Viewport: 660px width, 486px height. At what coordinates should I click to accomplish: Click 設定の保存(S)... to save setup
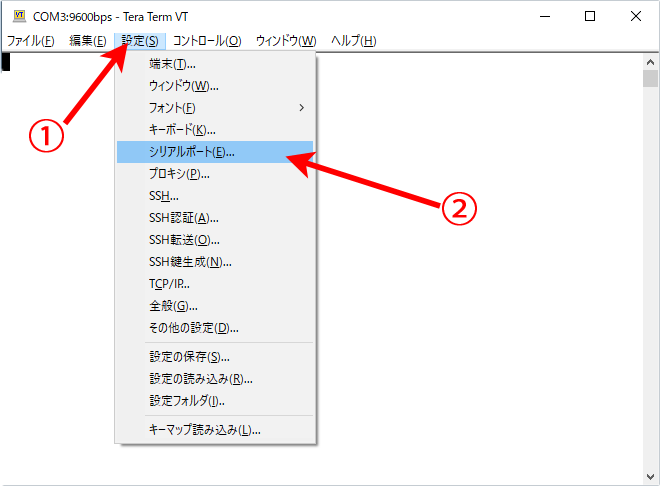pos(189,357)
